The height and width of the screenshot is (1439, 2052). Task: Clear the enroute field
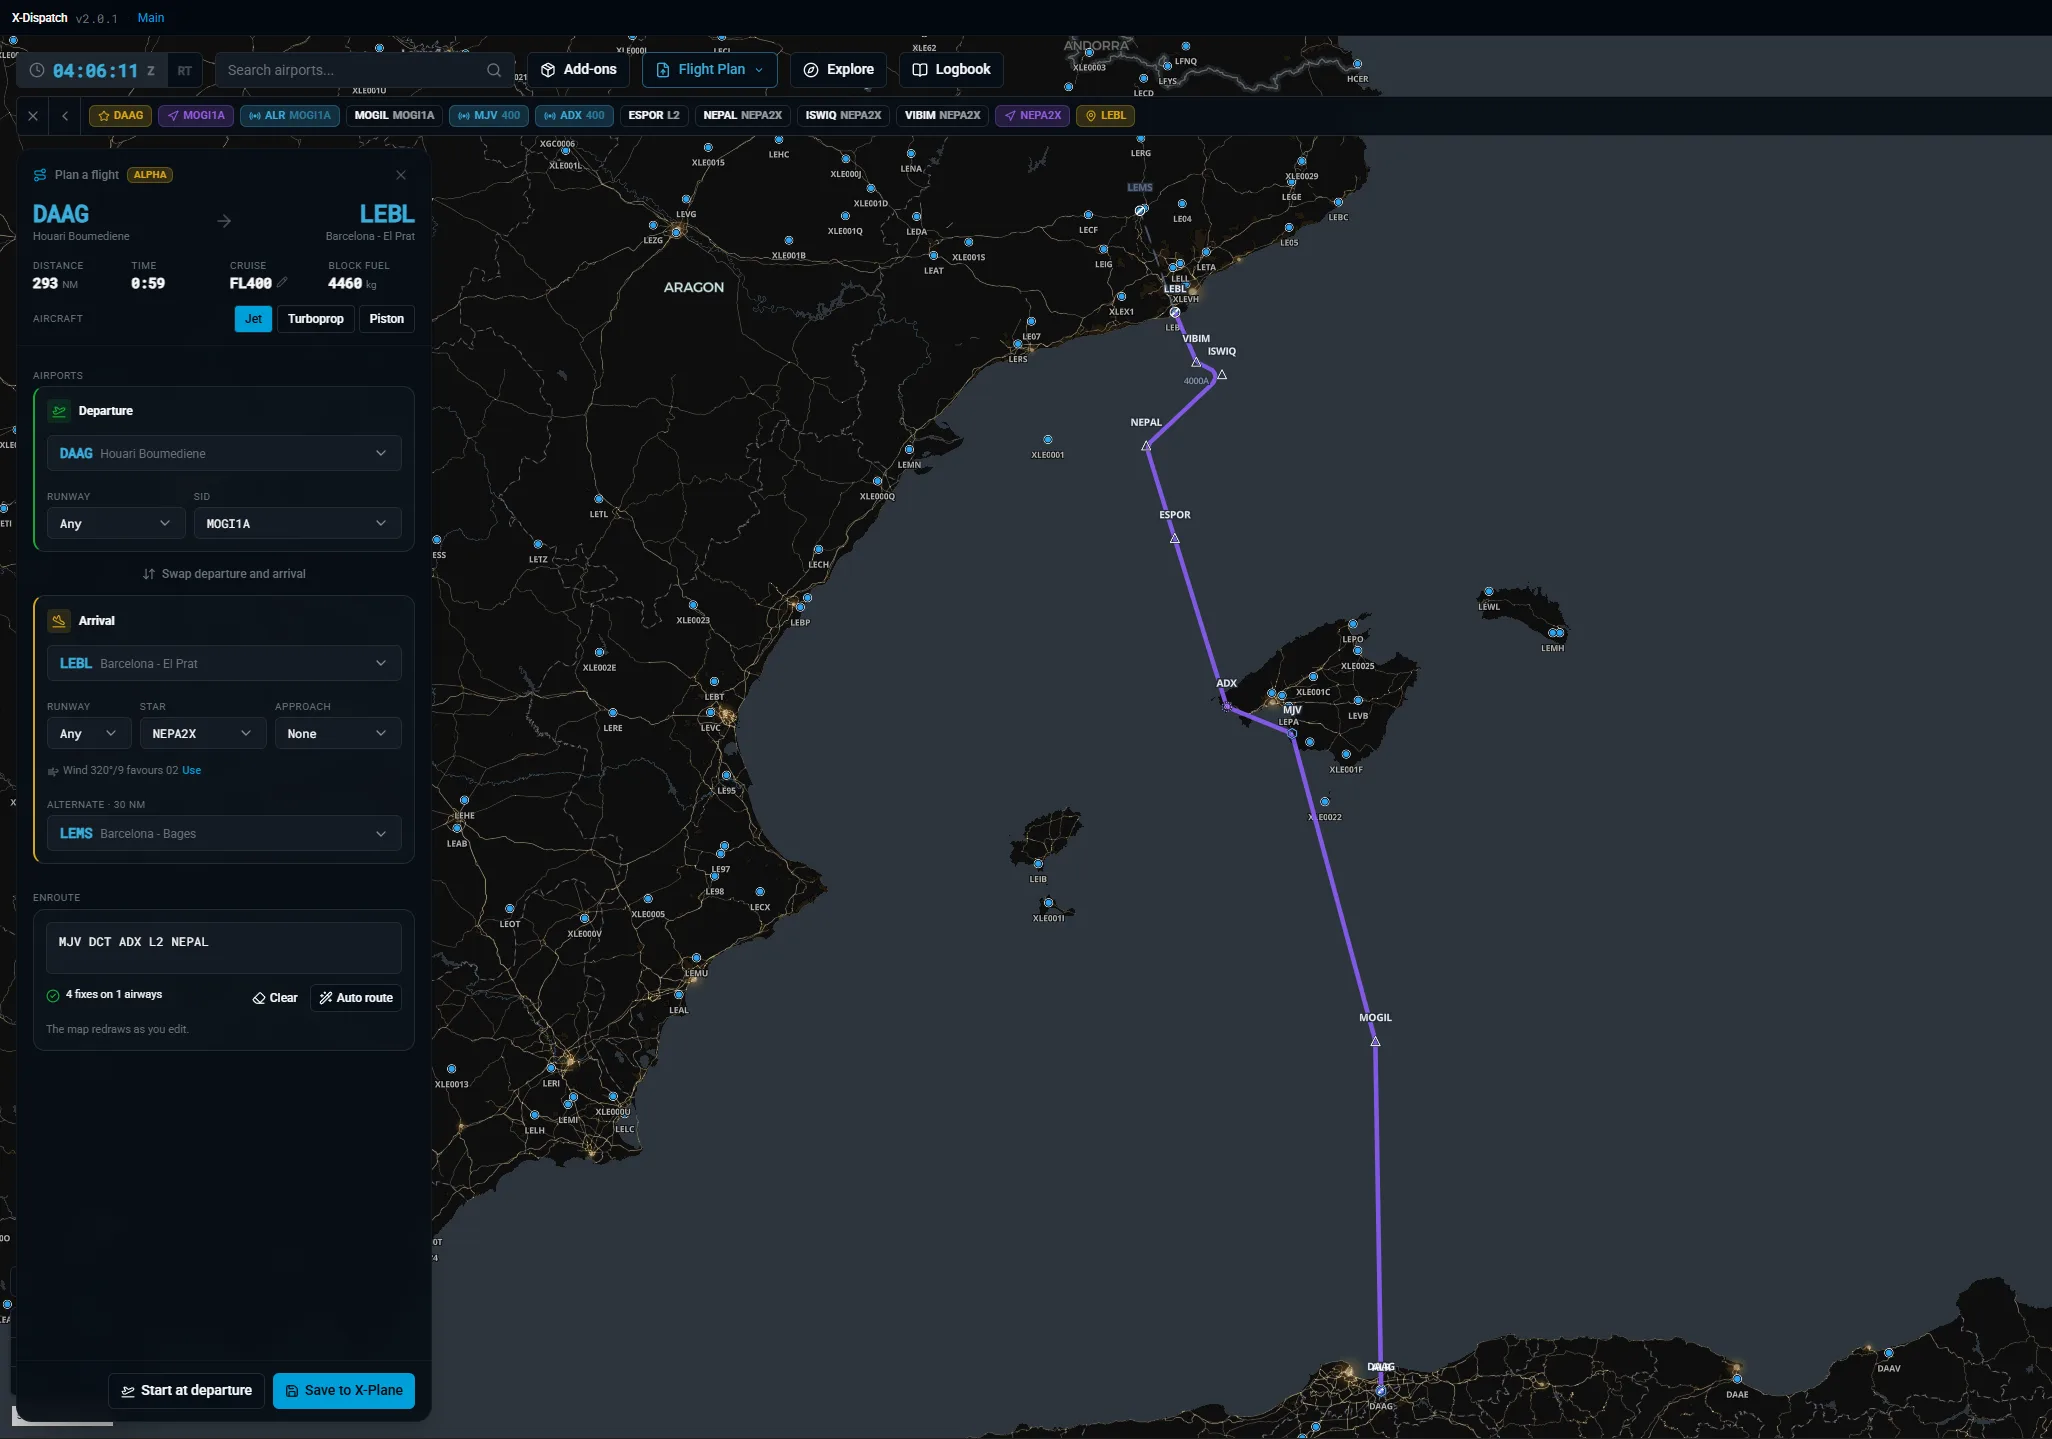pyautogui.click(x=275, y=998)
